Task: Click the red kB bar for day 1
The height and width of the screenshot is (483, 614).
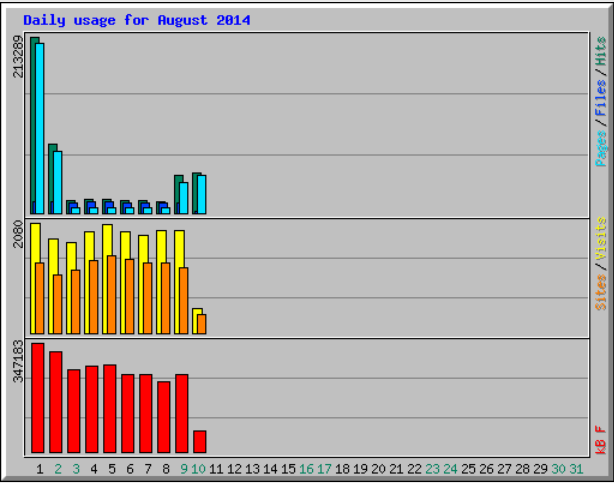Action: (38, 398)
